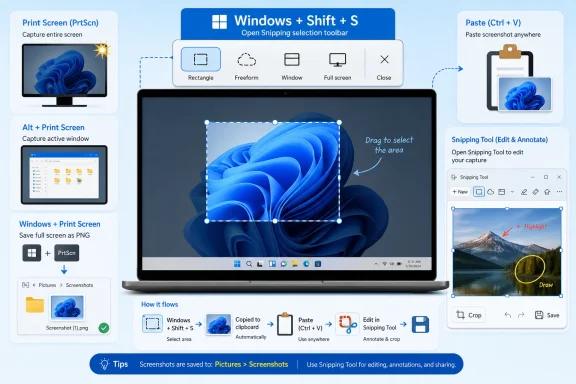Click the dashed selection icon in How it flows

(x=152, y=324)
